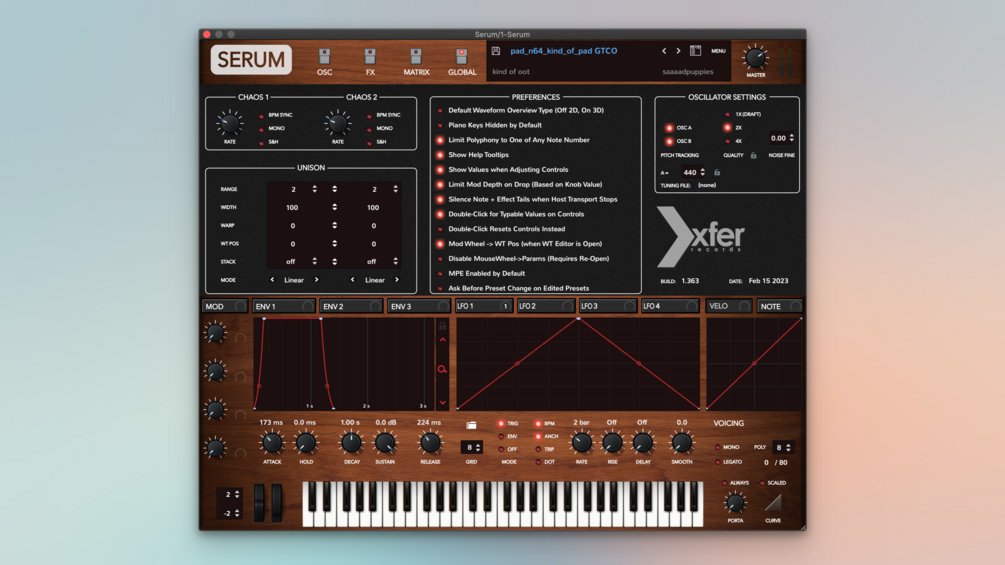Click the FX page switch icon
This screenshot has height=565, width=1005.
370,56
